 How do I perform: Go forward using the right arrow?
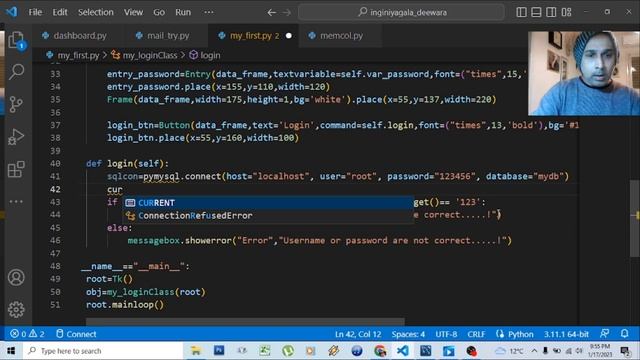287,13
